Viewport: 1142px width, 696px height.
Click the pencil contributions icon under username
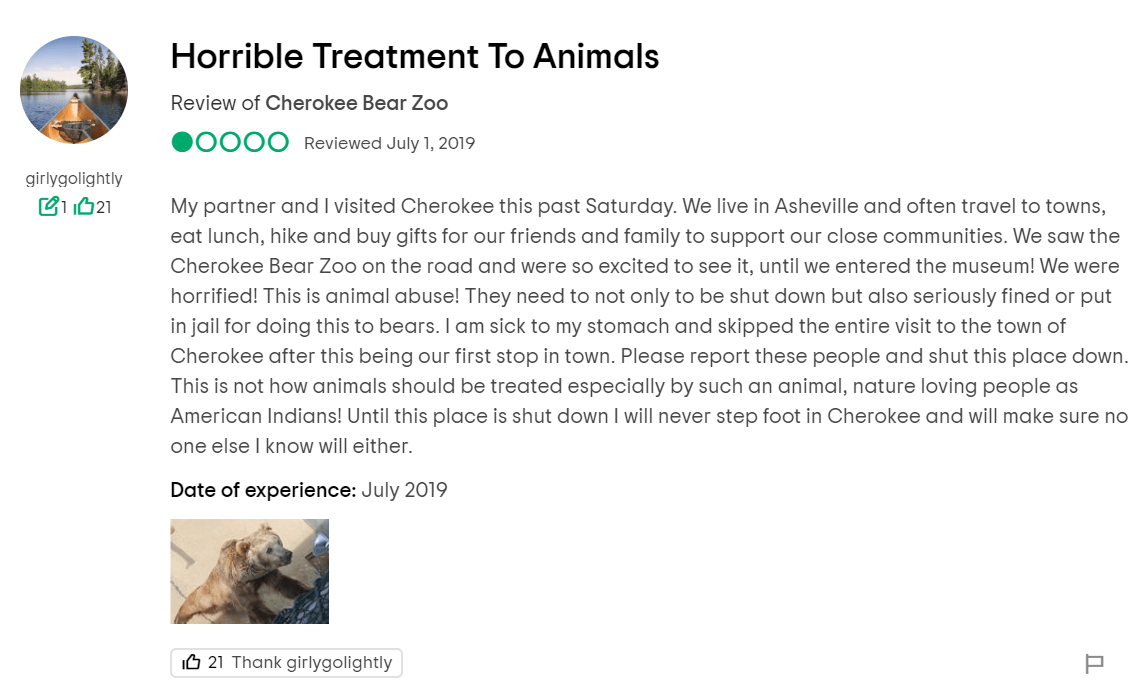(48, 207)
